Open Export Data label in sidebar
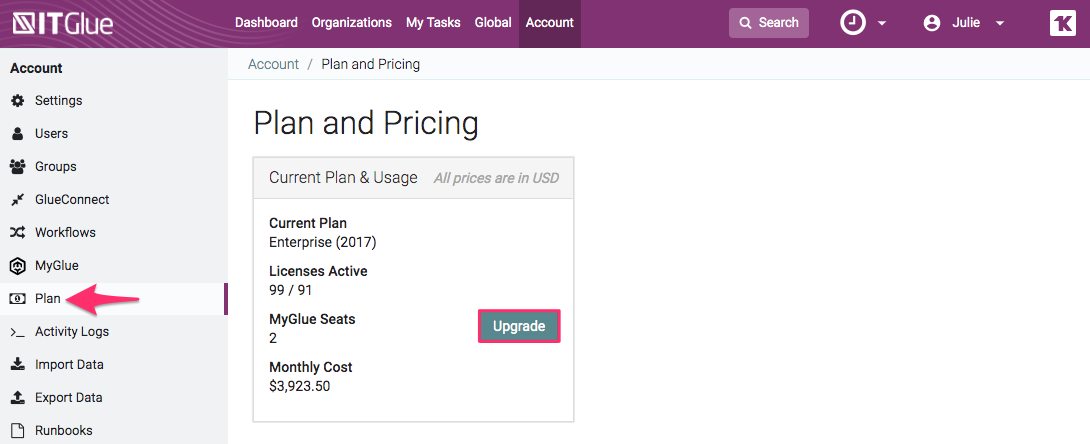1090x444 pixels. (x=69, y=397)
